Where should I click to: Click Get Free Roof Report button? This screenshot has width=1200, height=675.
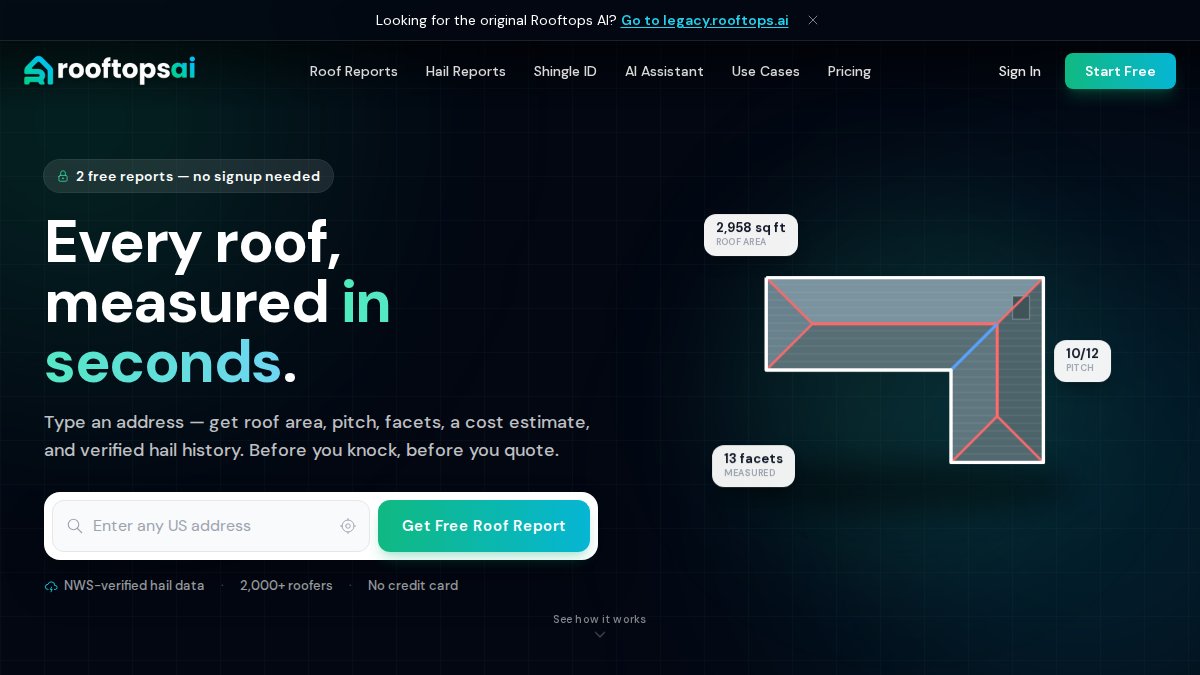coord(484,526)
